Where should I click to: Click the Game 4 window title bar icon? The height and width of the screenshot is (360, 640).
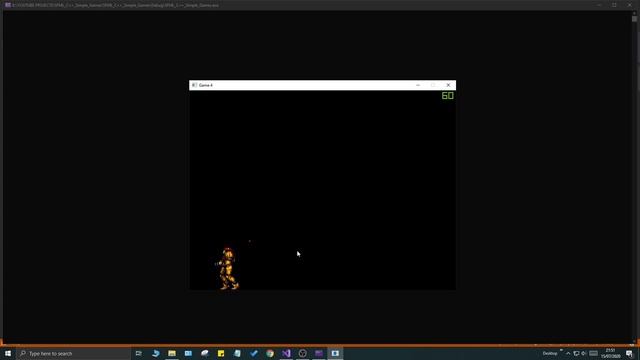click(x=194, y=85)
